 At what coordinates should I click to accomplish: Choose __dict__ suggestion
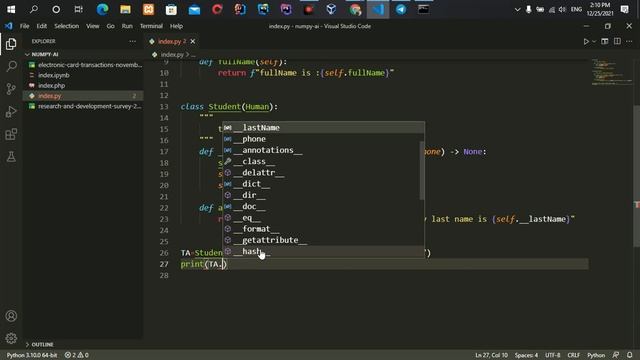321,184
